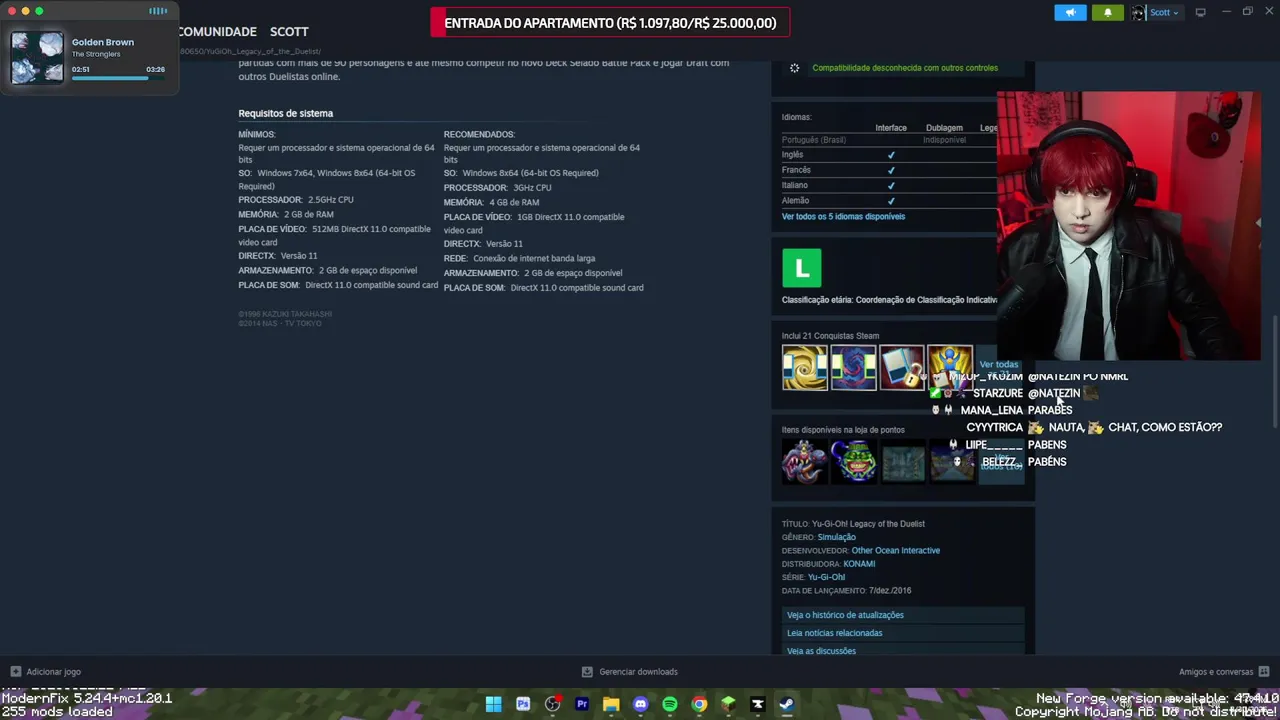The width and height of the screenshot is (1280, 720).
Task: Click Leia notícias relacionadas
Action: click(902, 633)
